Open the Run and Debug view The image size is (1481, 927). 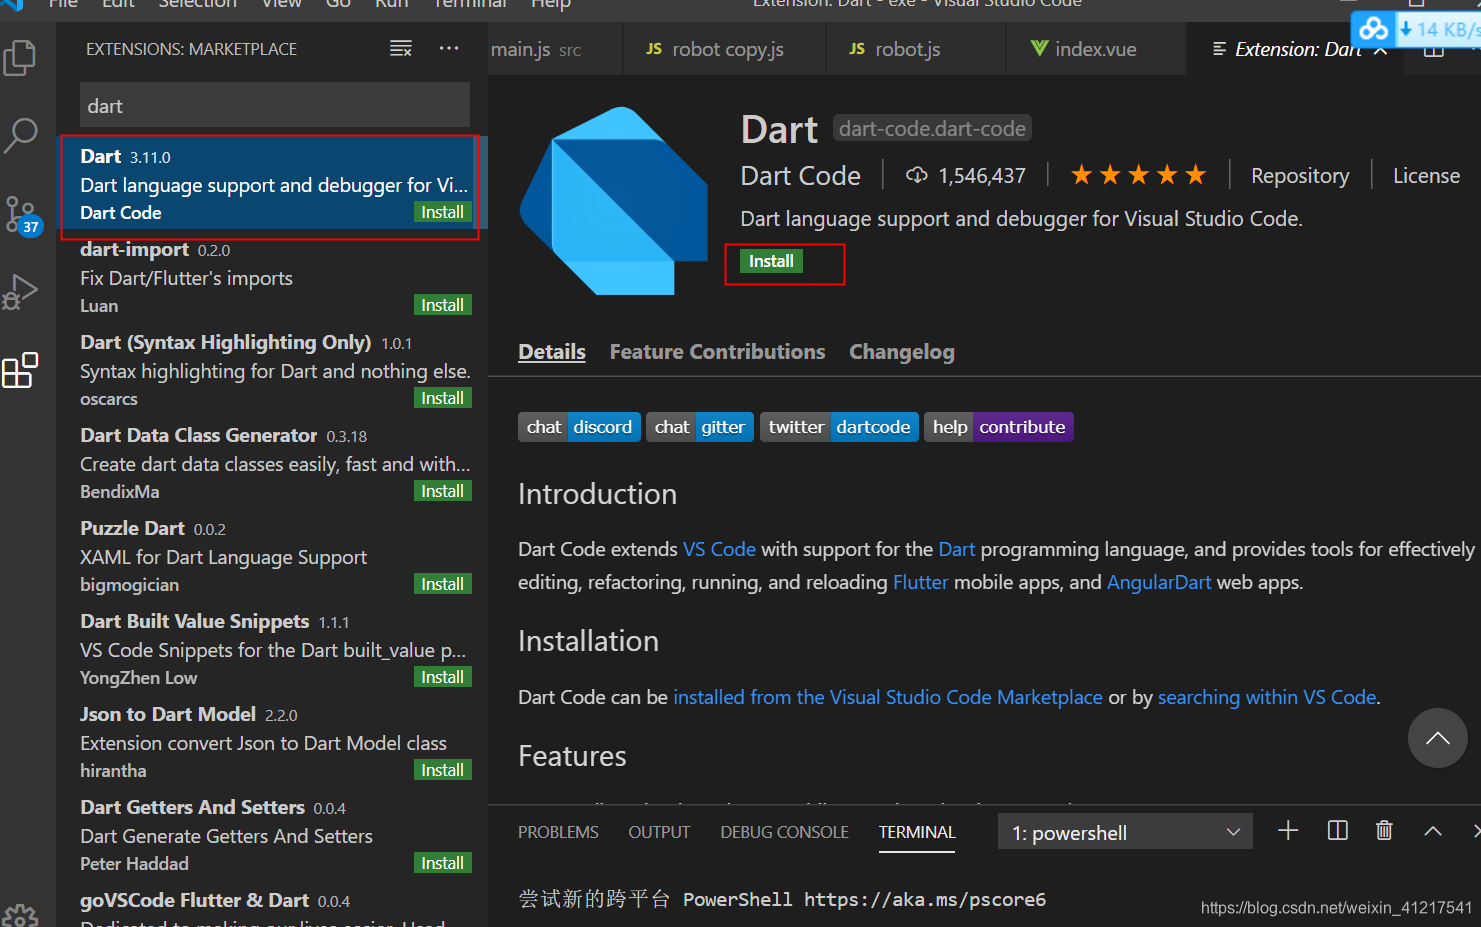[x=20, y=292]
